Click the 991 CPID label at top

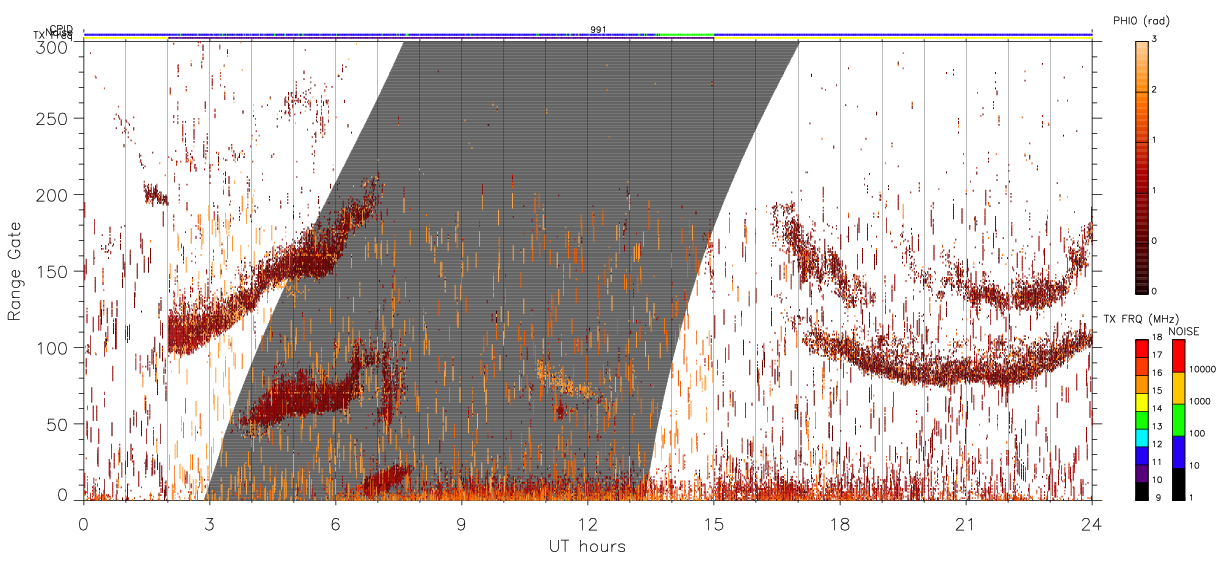[598, 29]
